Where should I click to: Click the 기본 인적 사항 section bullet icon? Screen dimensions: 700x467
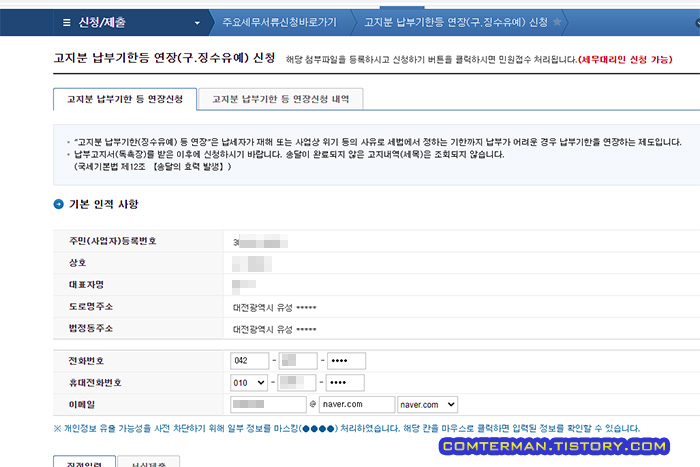[x=58, y=204]
